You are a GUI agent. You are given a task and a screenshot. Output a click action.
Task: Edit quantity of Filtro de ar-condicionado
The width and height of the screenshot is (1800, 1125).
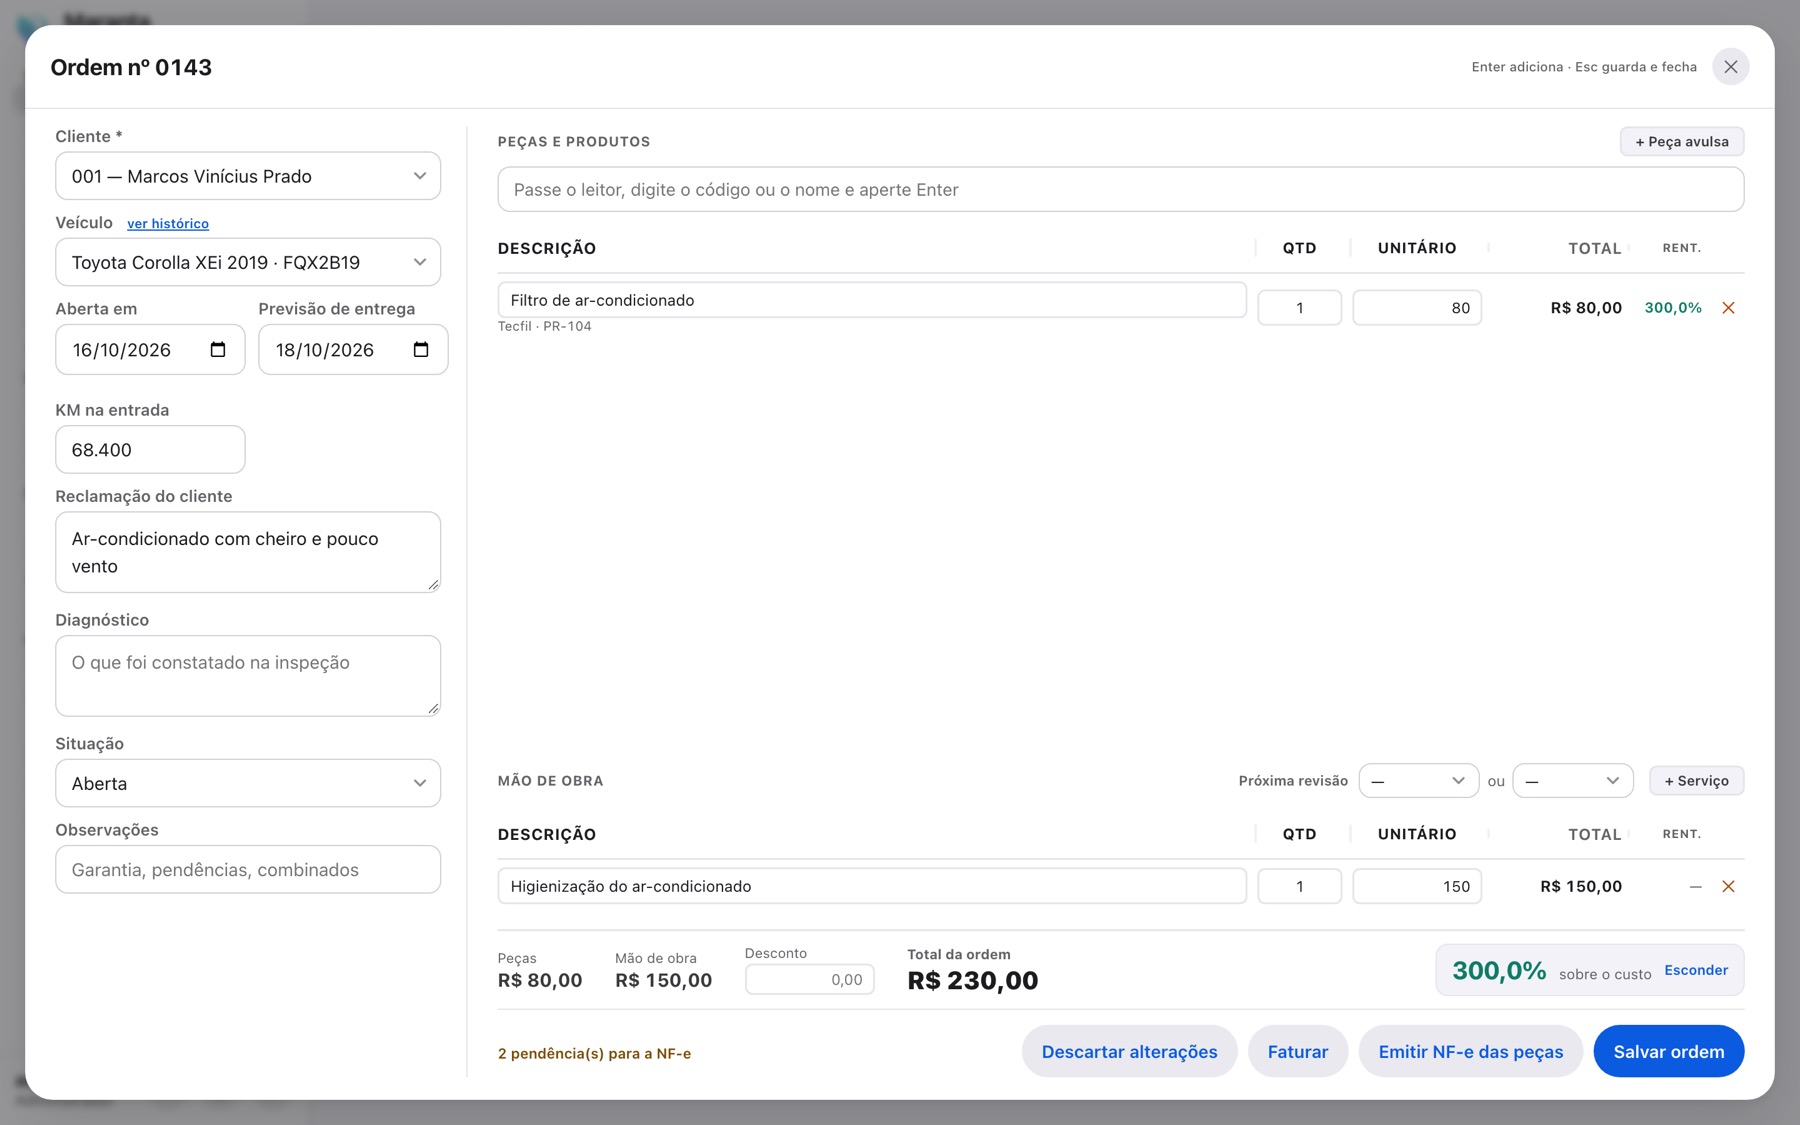[x=1299, y=308]
